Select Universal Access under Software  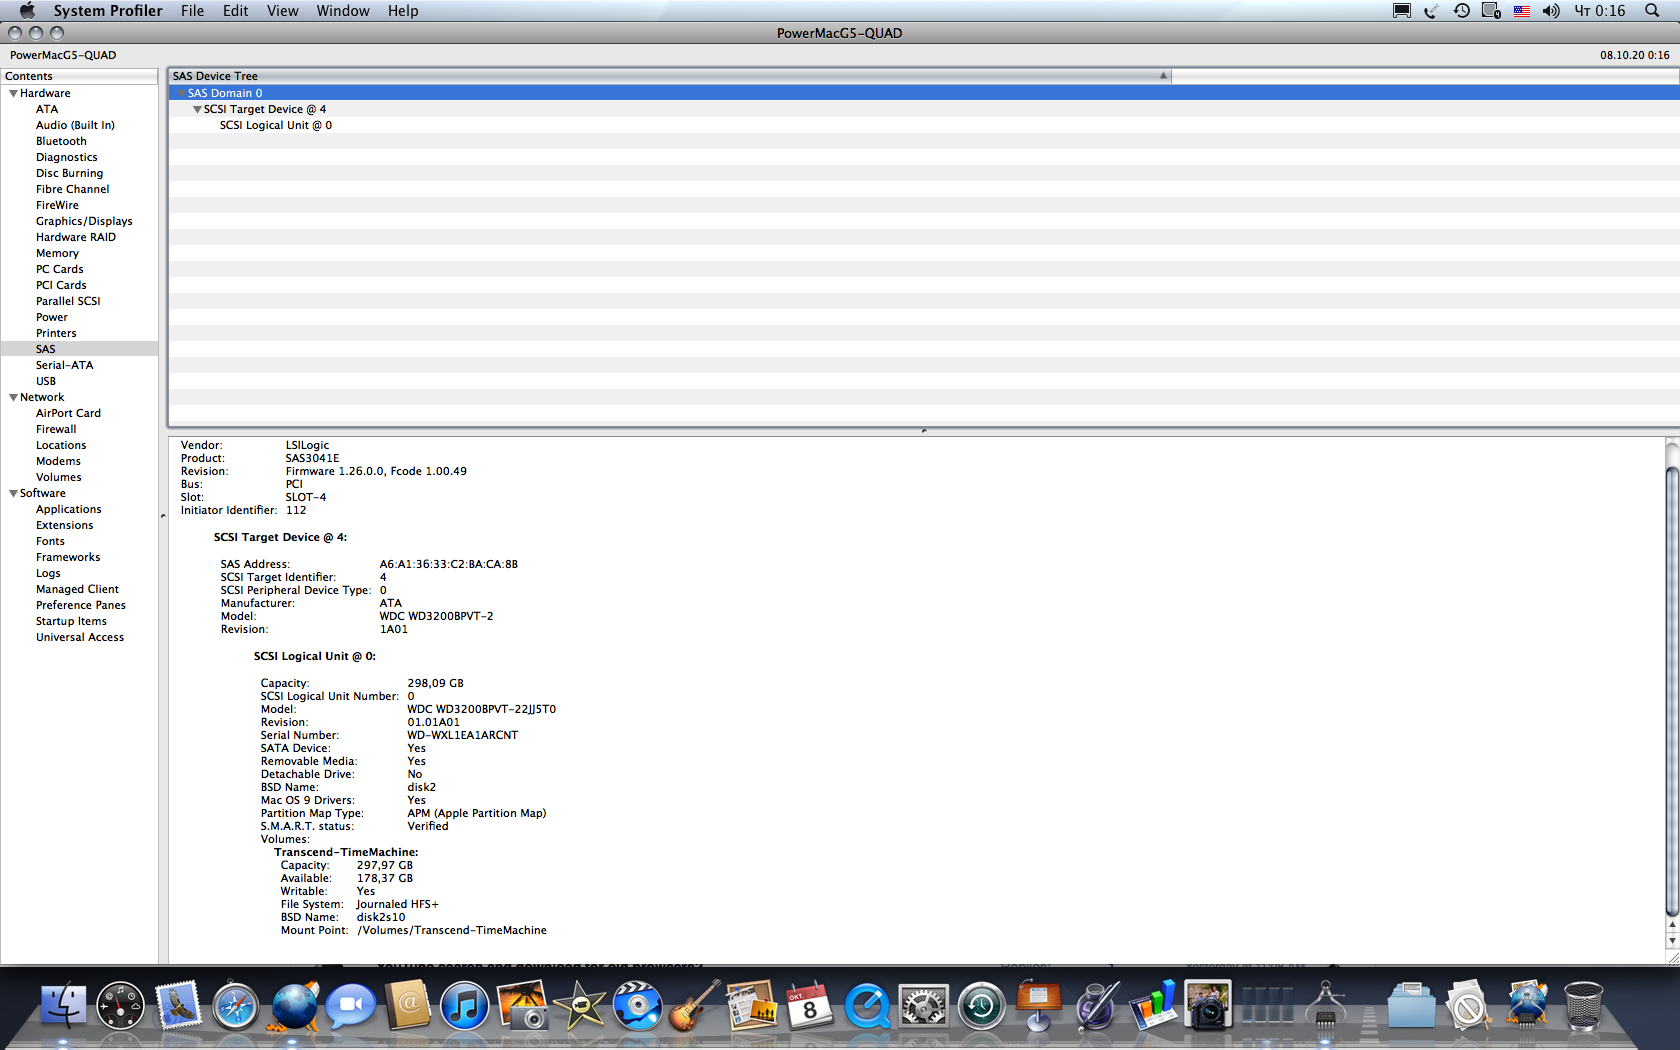tap(80, 637)
